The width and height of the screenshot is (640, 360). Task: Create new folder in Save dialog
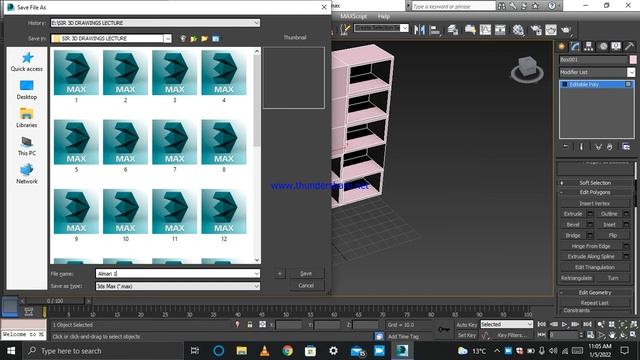204,39
